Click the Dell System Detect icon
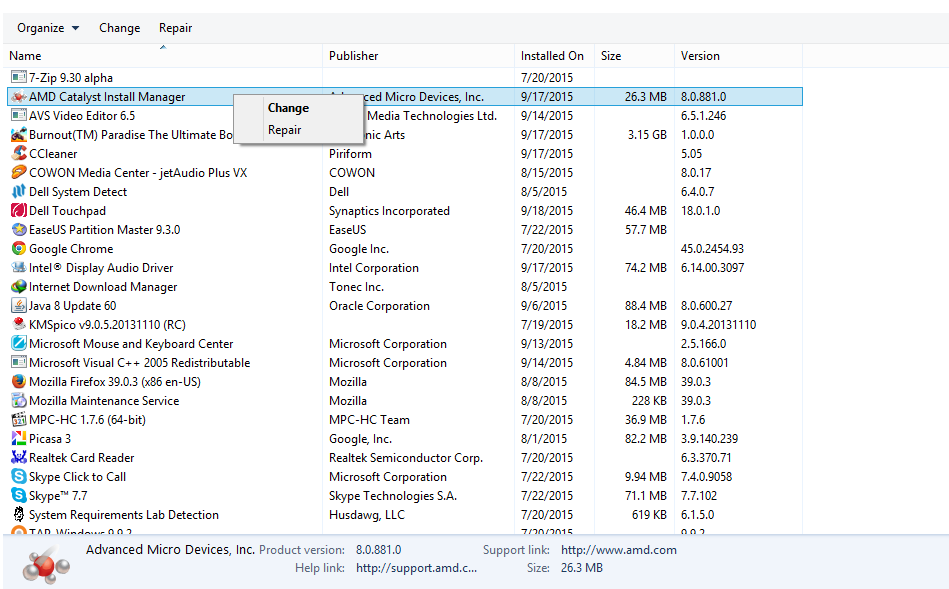Viewport: 949px width, 589px height. (19, 191)
